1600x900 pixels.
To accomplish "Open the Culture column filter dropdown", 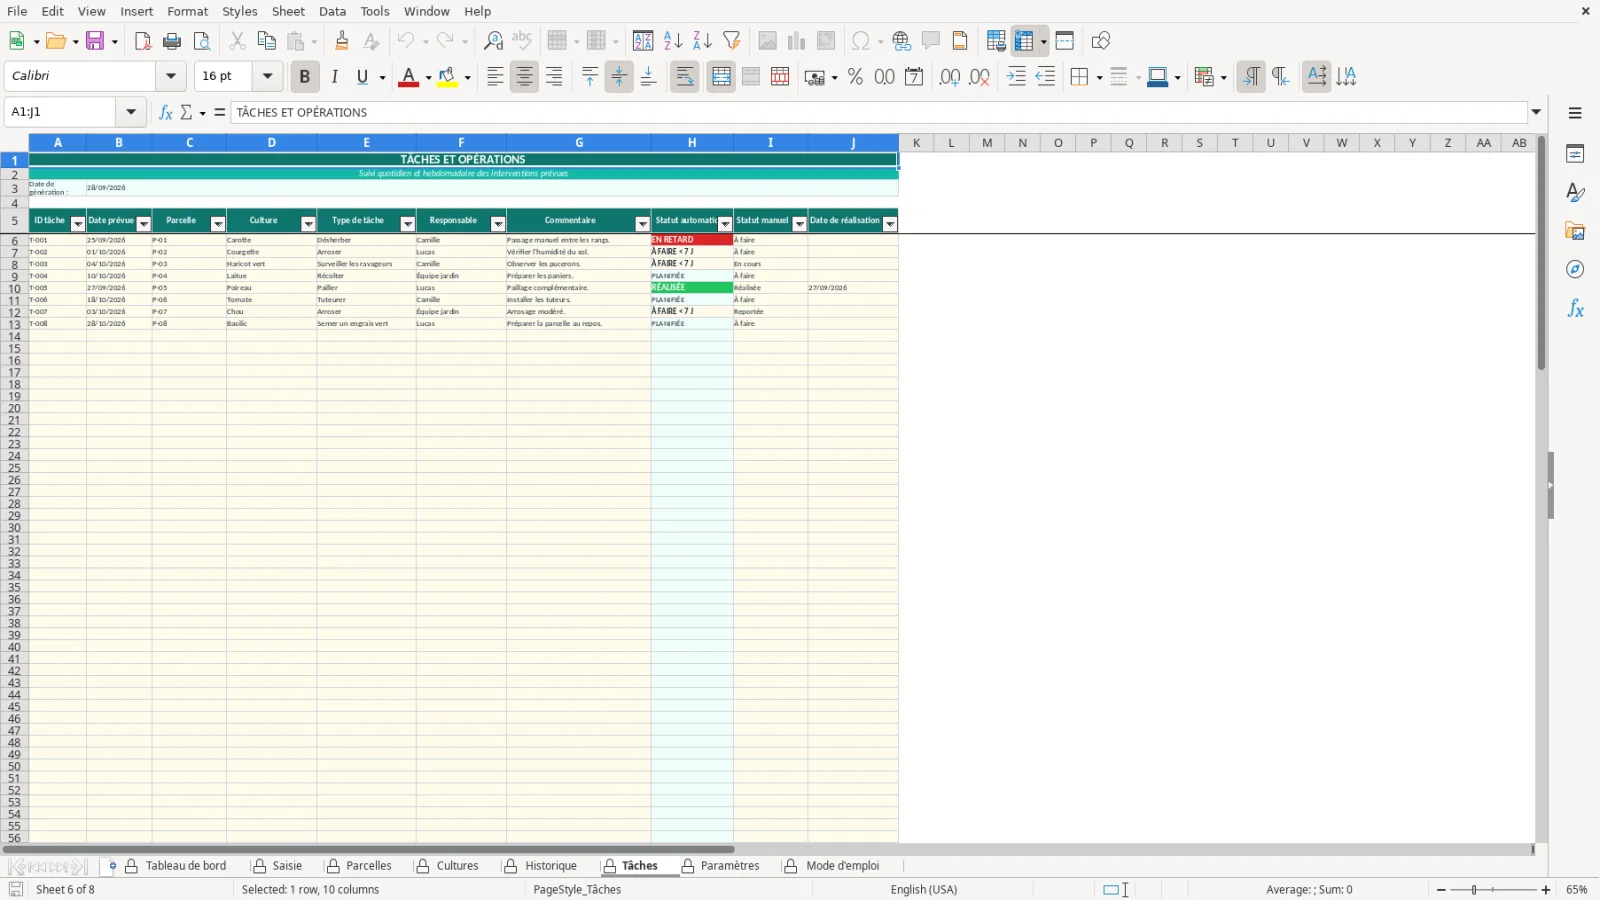I will (x=308, y=224).
